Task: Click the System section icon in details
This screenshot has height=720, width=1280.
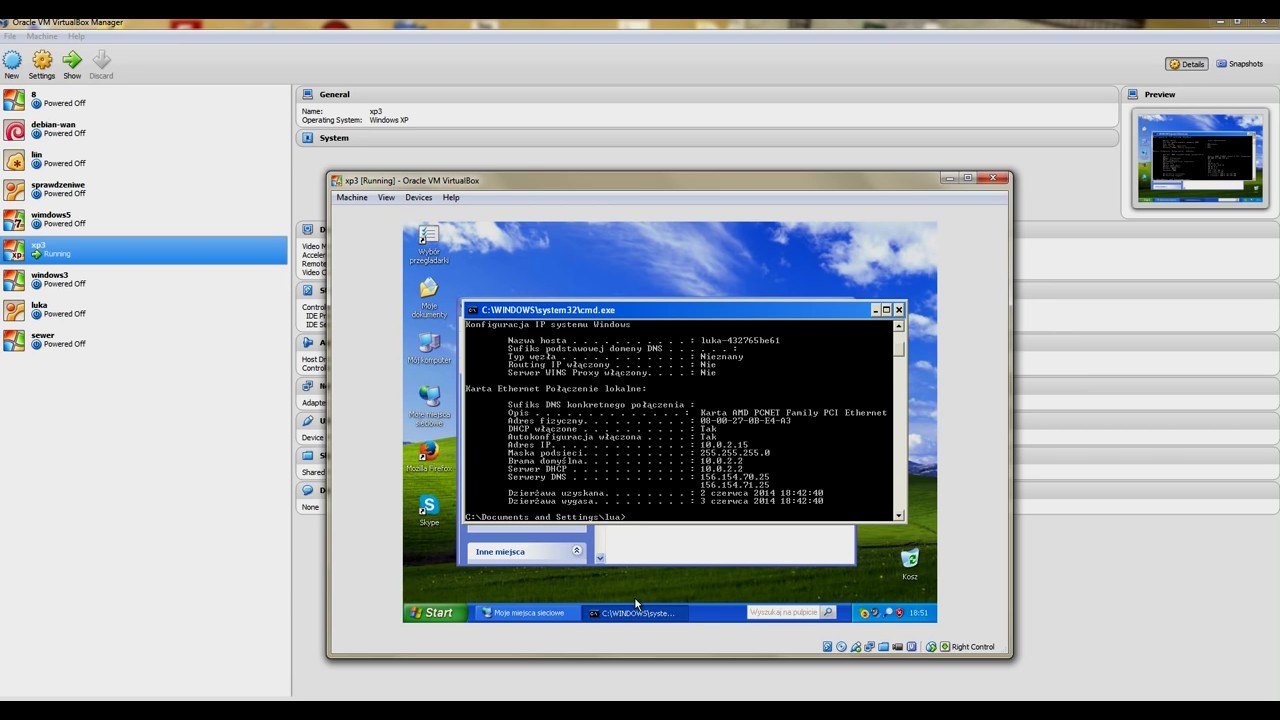Action: coord(307,138)
